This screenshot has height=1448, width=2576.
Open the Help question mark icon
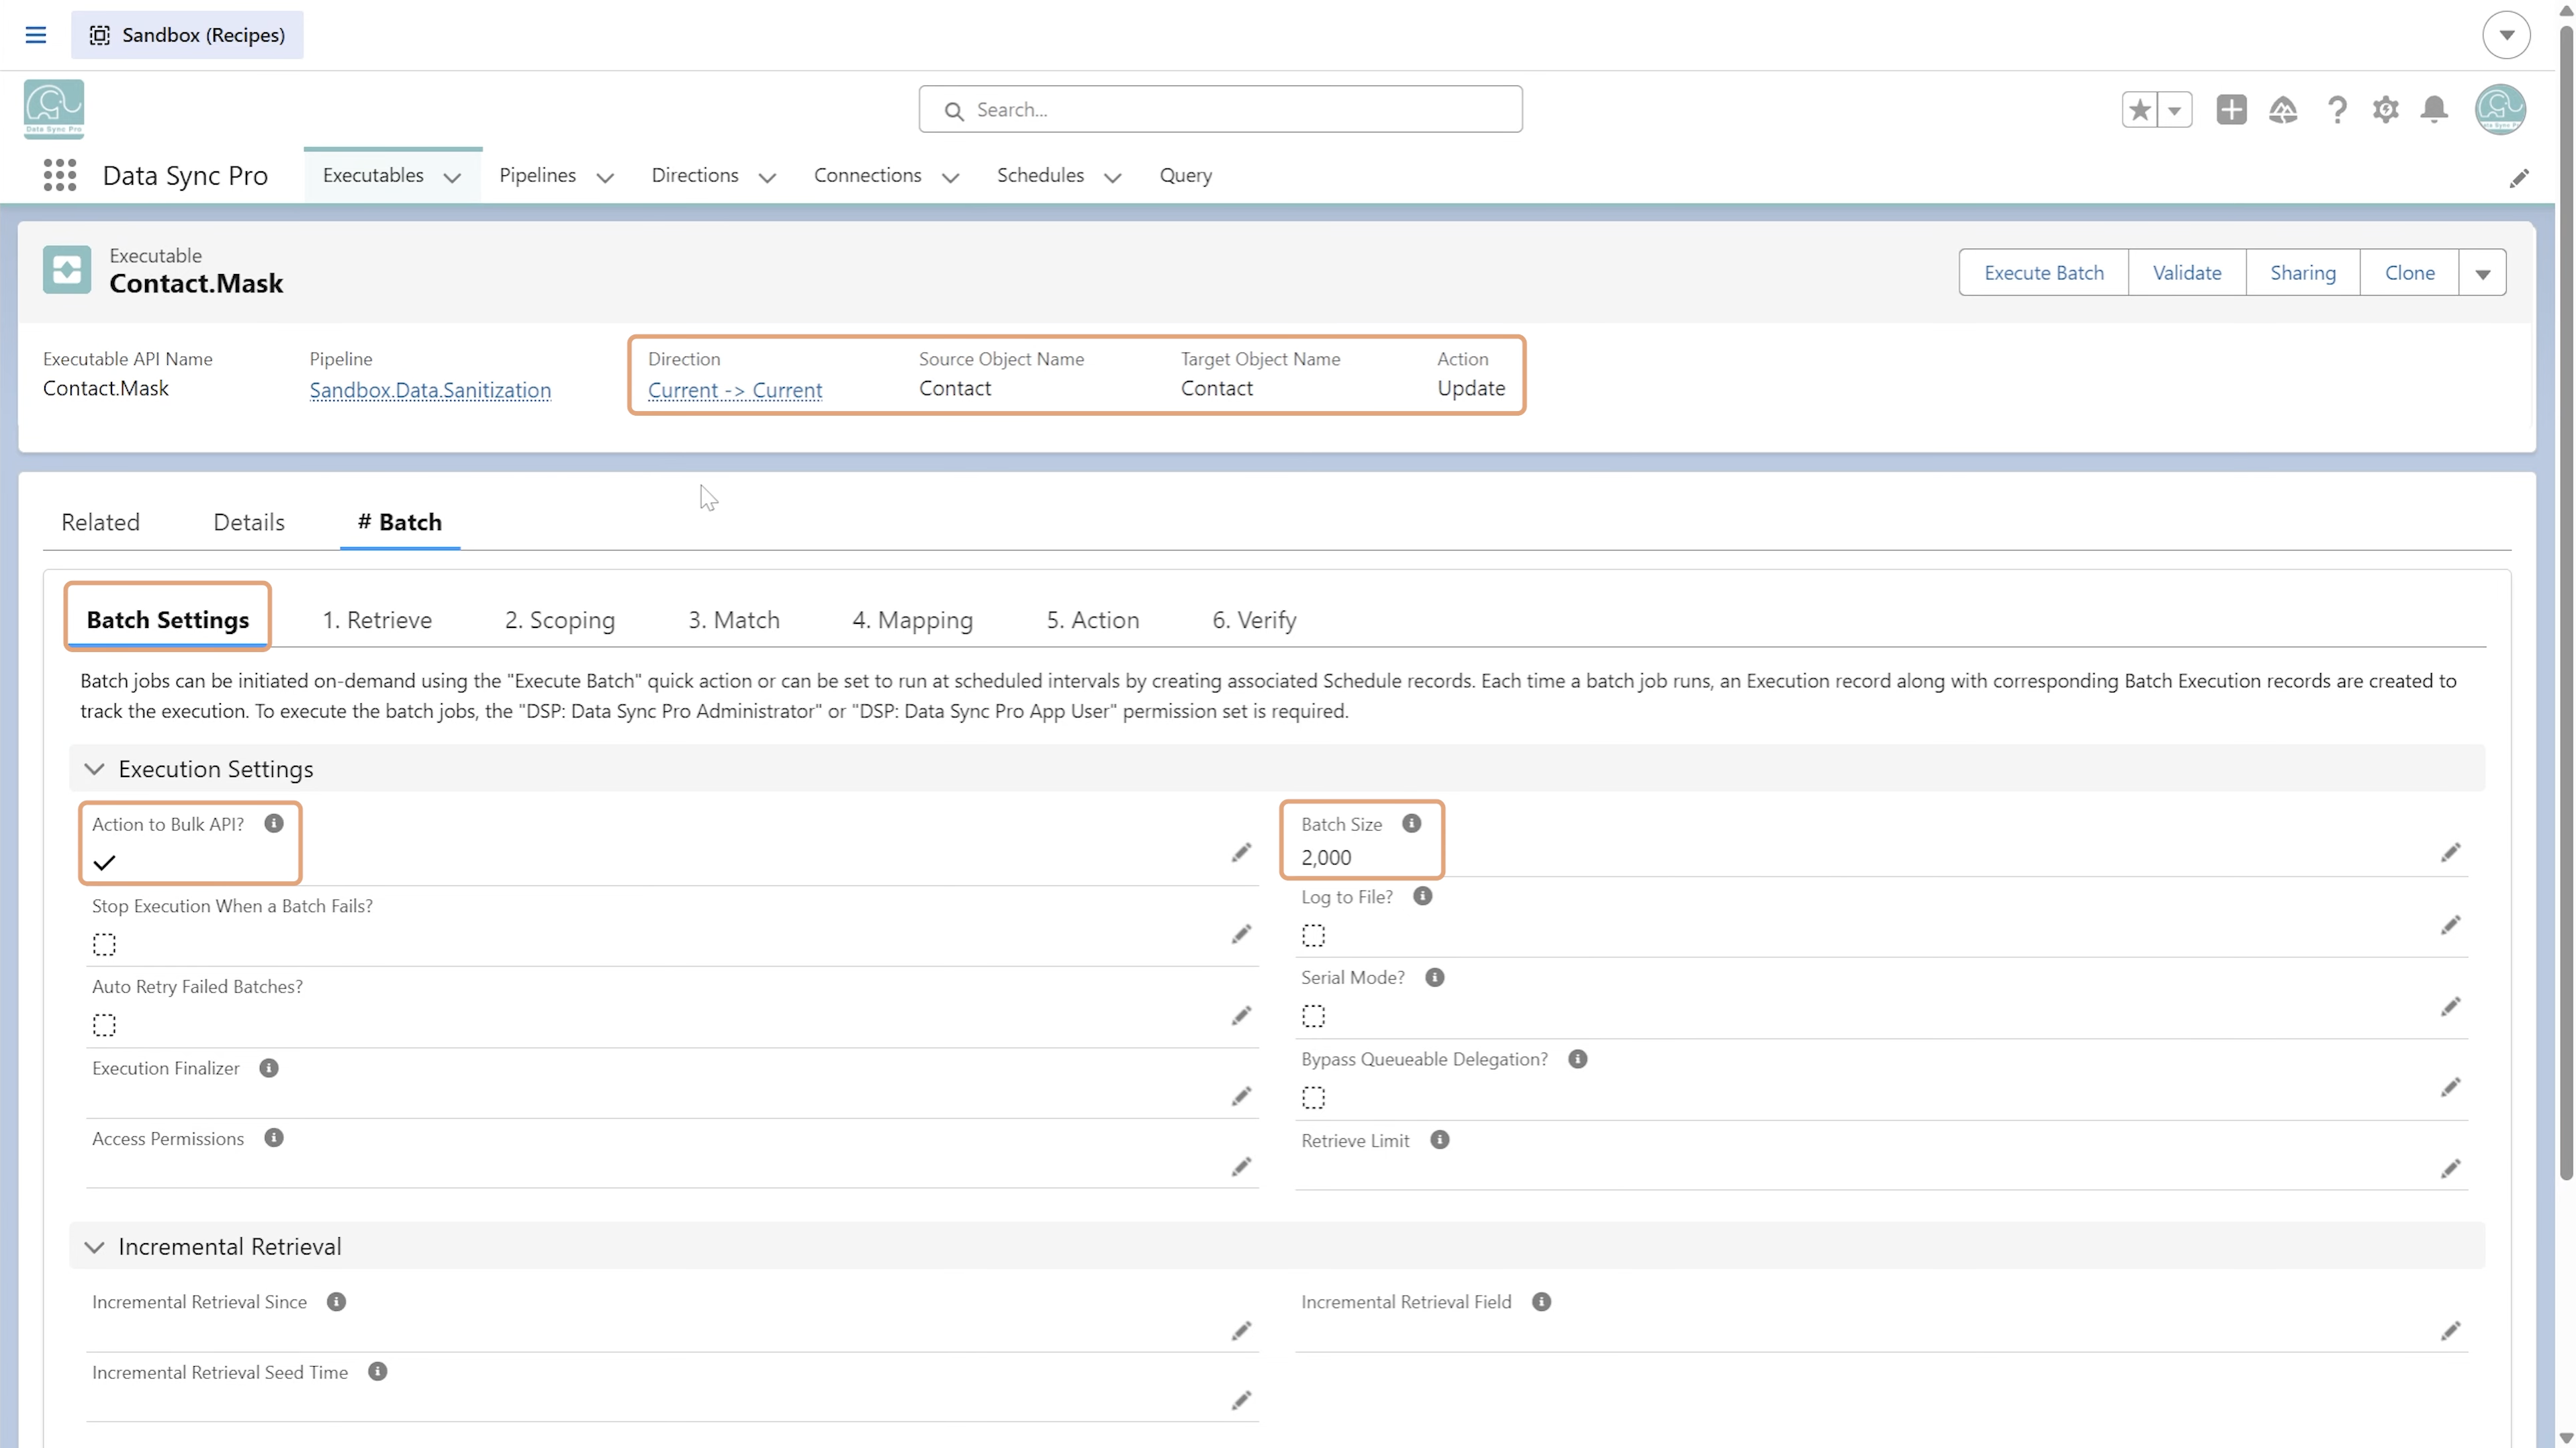click(x=2336, y=109)
